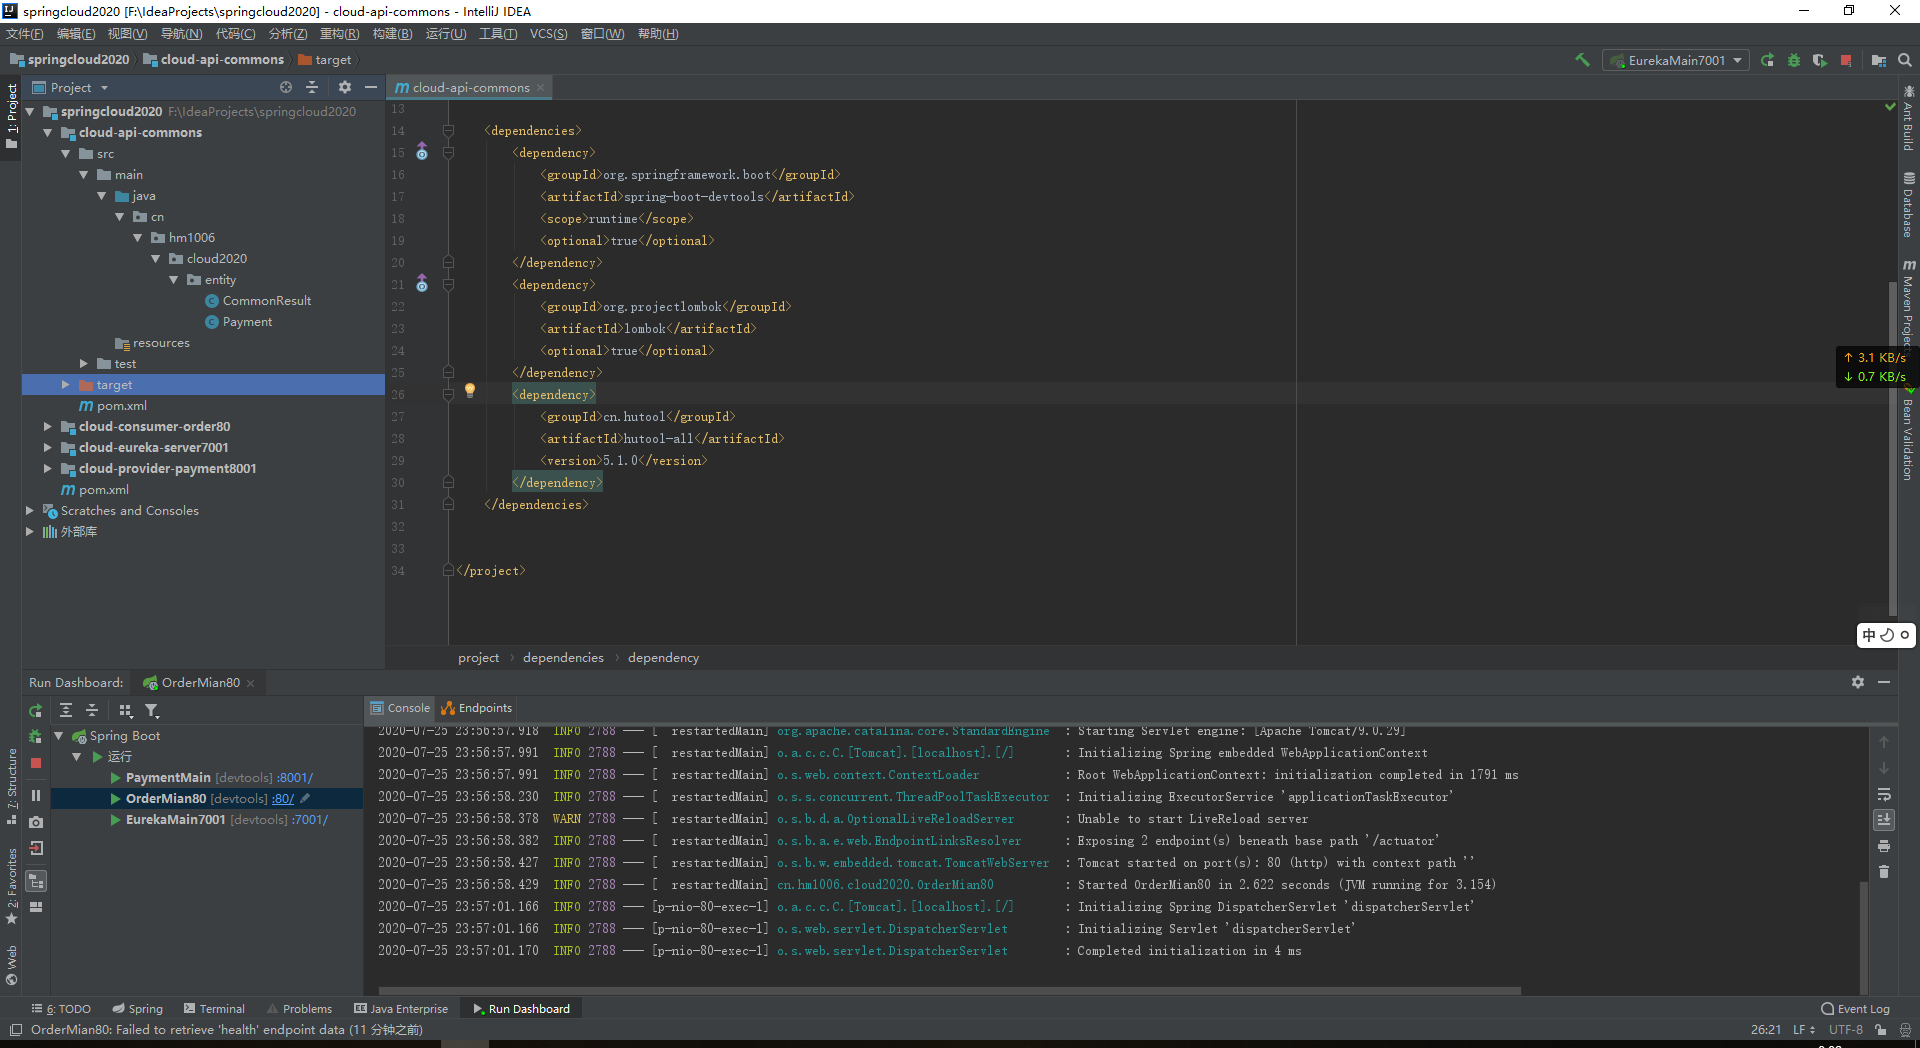The width and height of the screenshot is (1920, 1048).
Task: Click the Debug bug icon in top toolbar
Action: click(1794, 60)
